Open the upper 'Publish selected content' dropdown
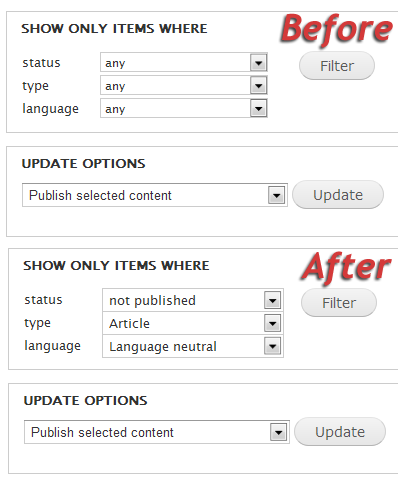The image size is (398, 500). (x=155, y=195)
